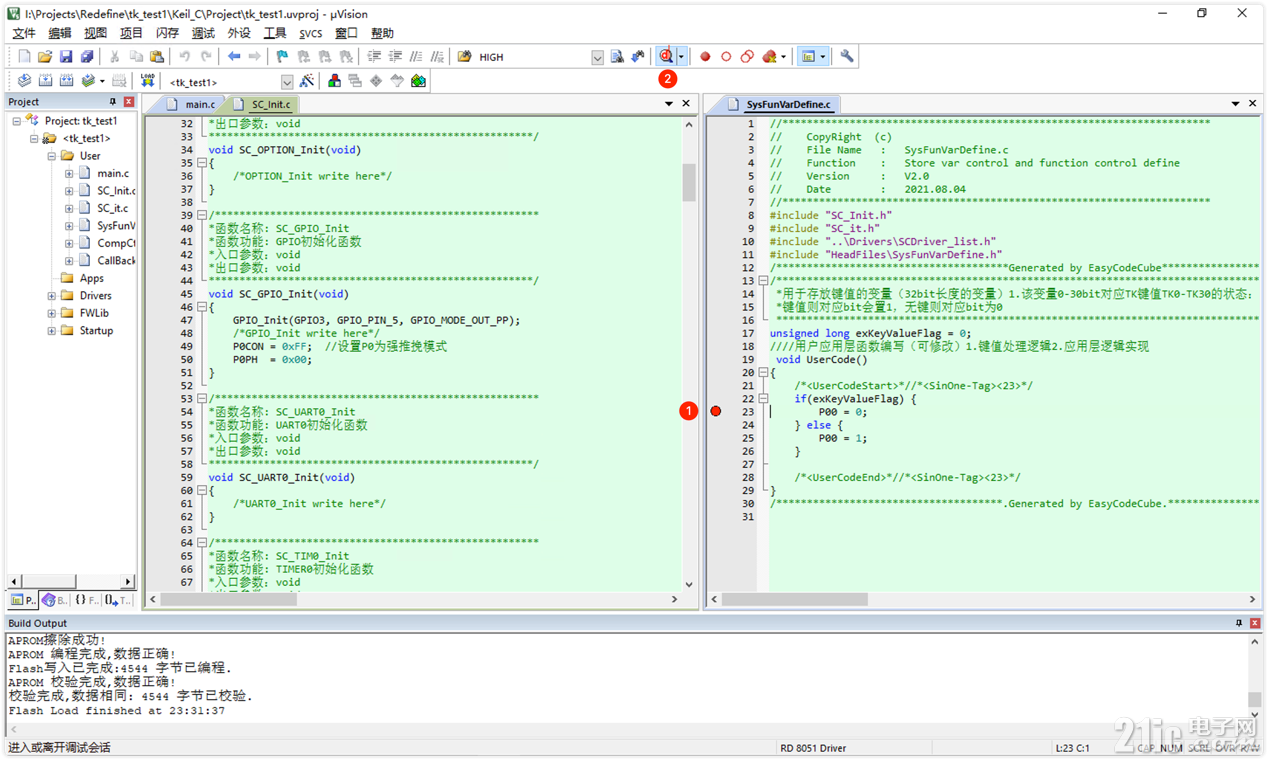Insert a breakpoint with red dot icon
This screenshot has height=760, width=1268.
point(705,57)
